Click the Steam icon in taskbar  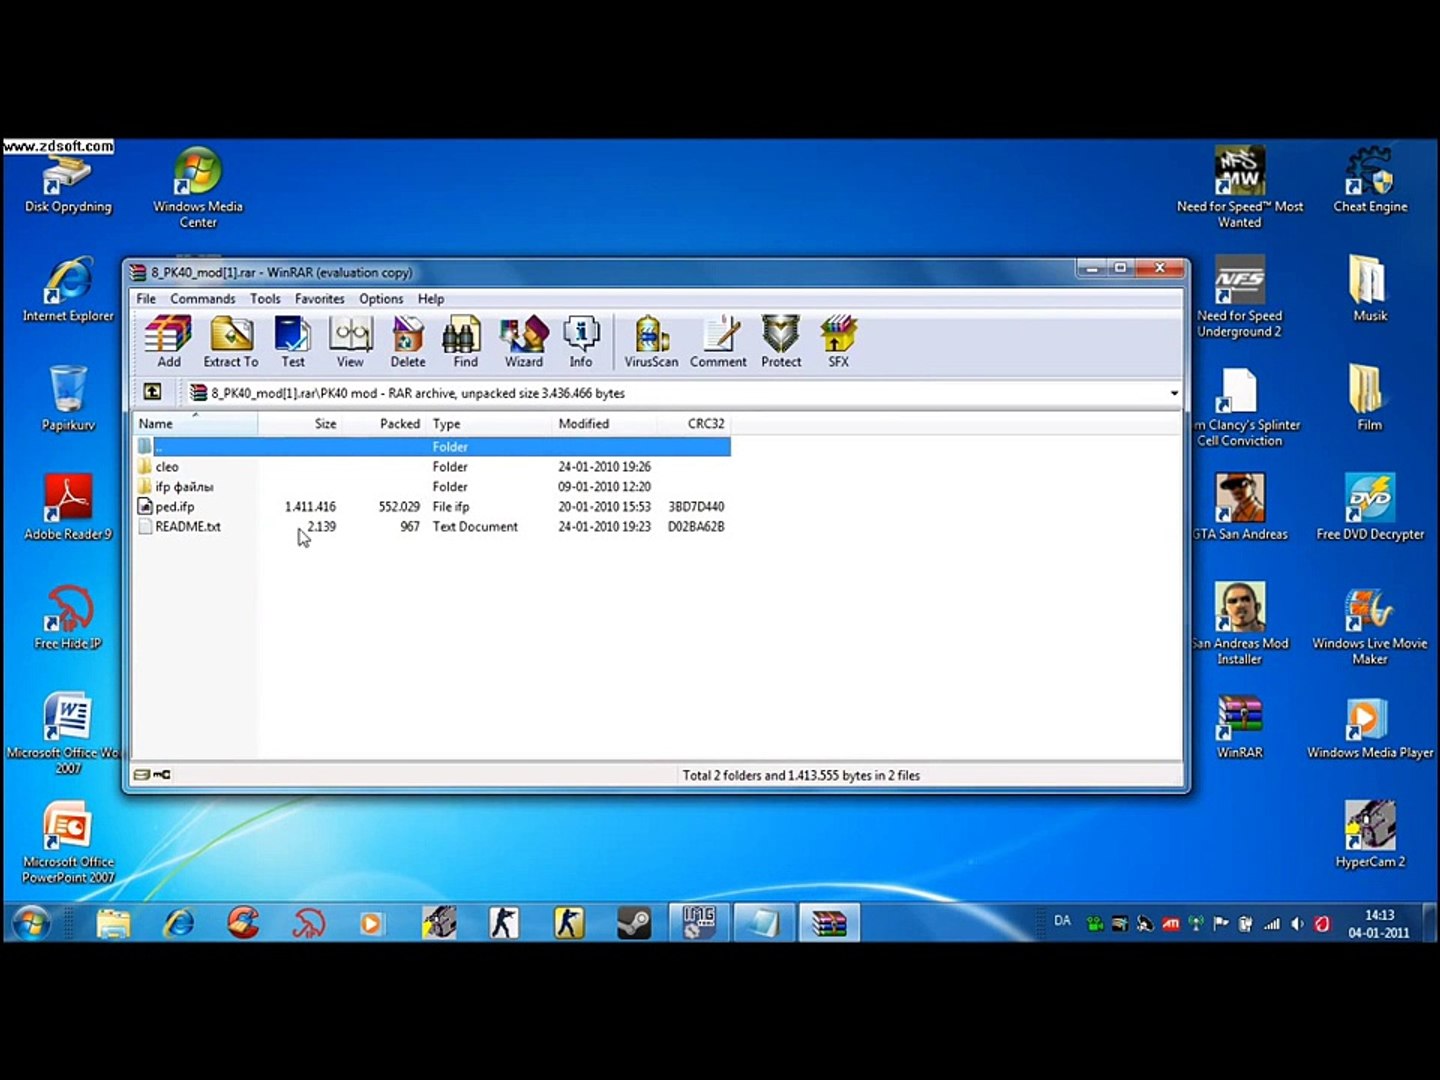click(x=634, y=922)
